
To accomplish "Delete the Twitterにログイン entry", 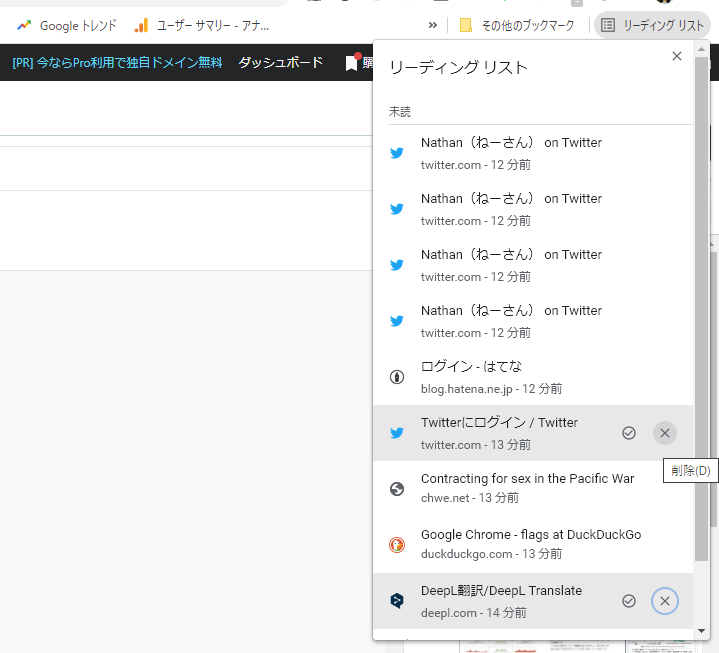I will 664,433.
